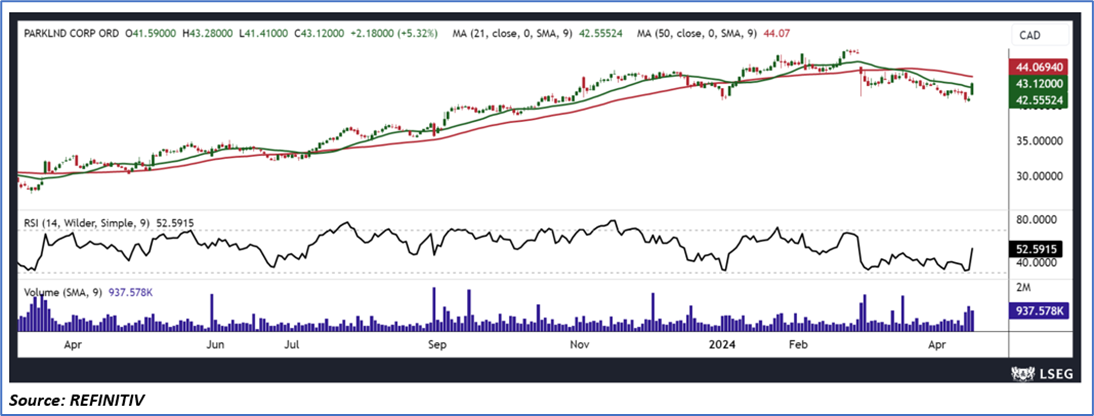Click the Source: REFINITIV caption

tap(79, 401)
